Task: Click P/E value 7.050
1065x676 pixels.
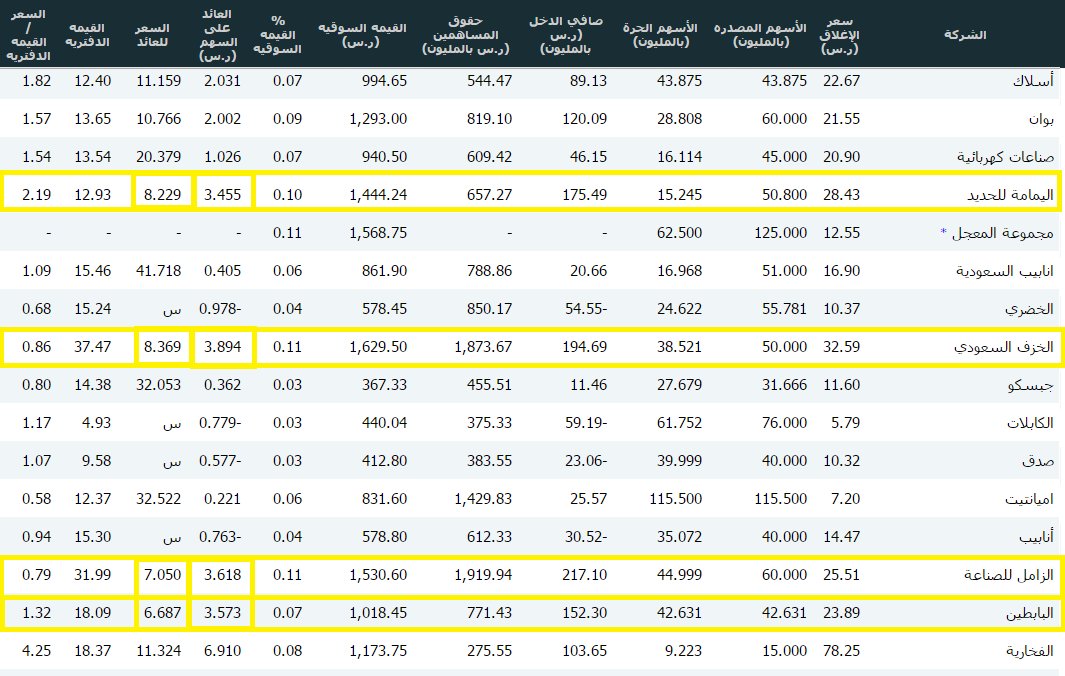Action: point(162,575)
